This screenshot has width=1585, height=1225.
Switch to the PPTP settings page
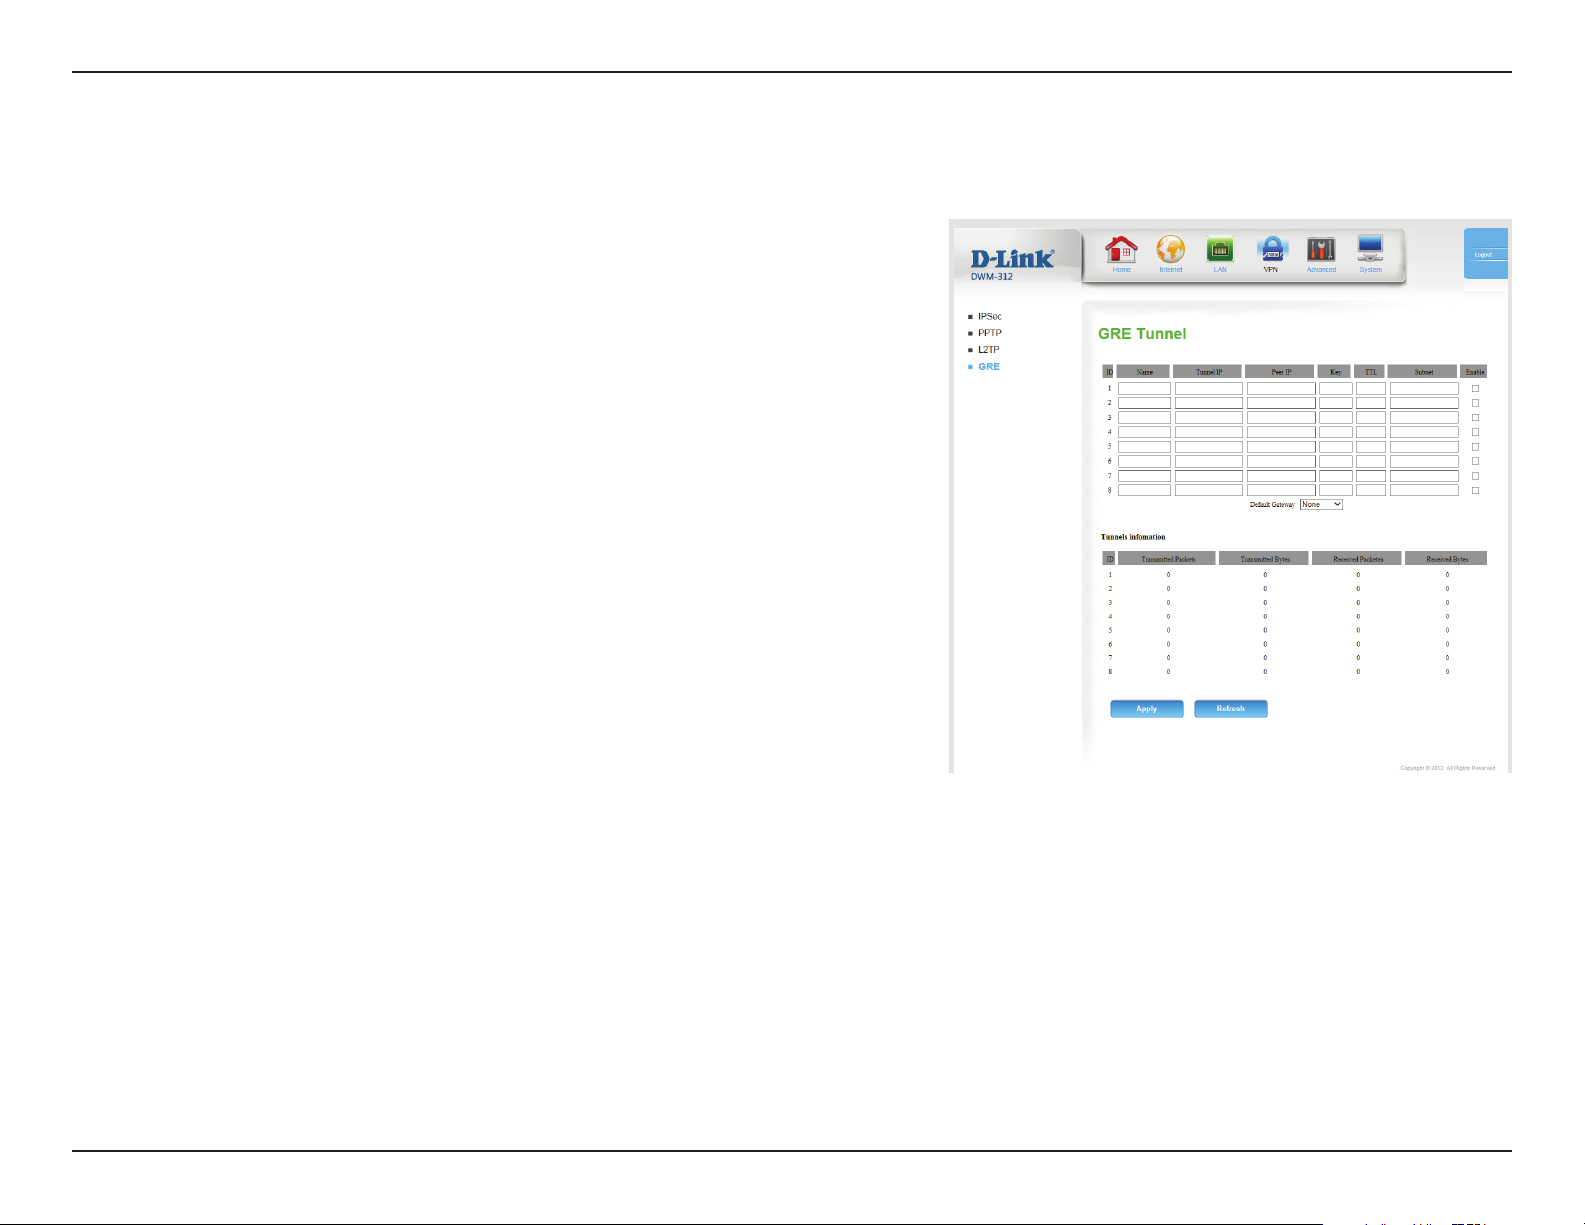coord(989,333)
